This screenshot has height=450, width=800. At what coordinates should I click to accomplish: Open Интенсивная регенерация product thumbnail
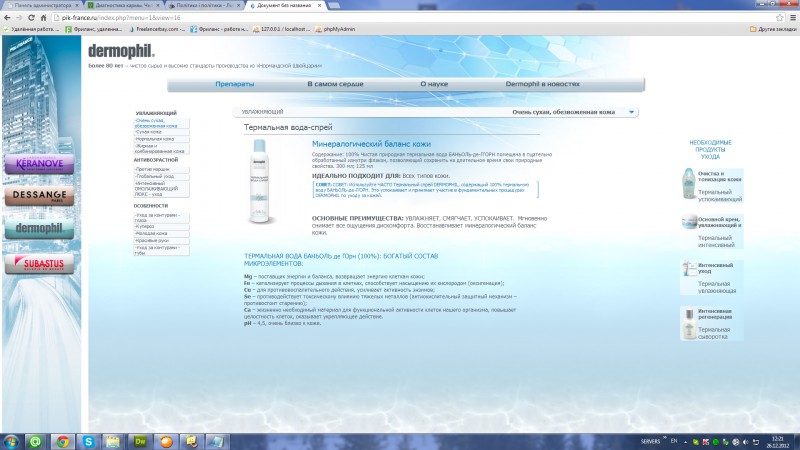(x=689, y=323)
